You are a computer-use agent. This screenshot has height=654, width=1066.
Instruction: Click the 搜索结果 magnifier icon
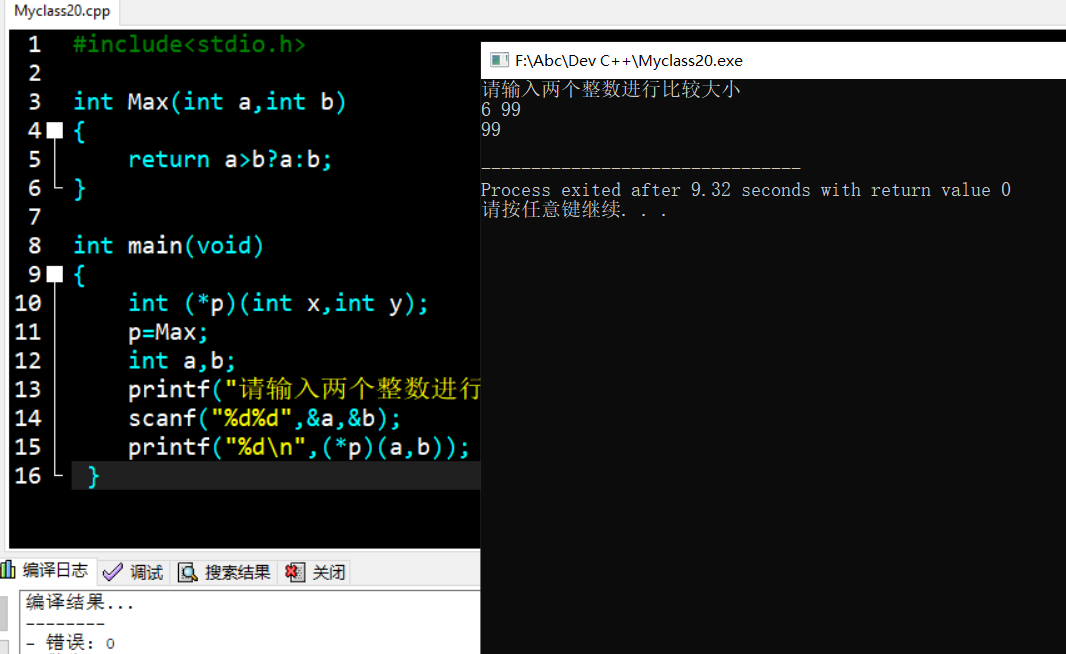(188, 572)
